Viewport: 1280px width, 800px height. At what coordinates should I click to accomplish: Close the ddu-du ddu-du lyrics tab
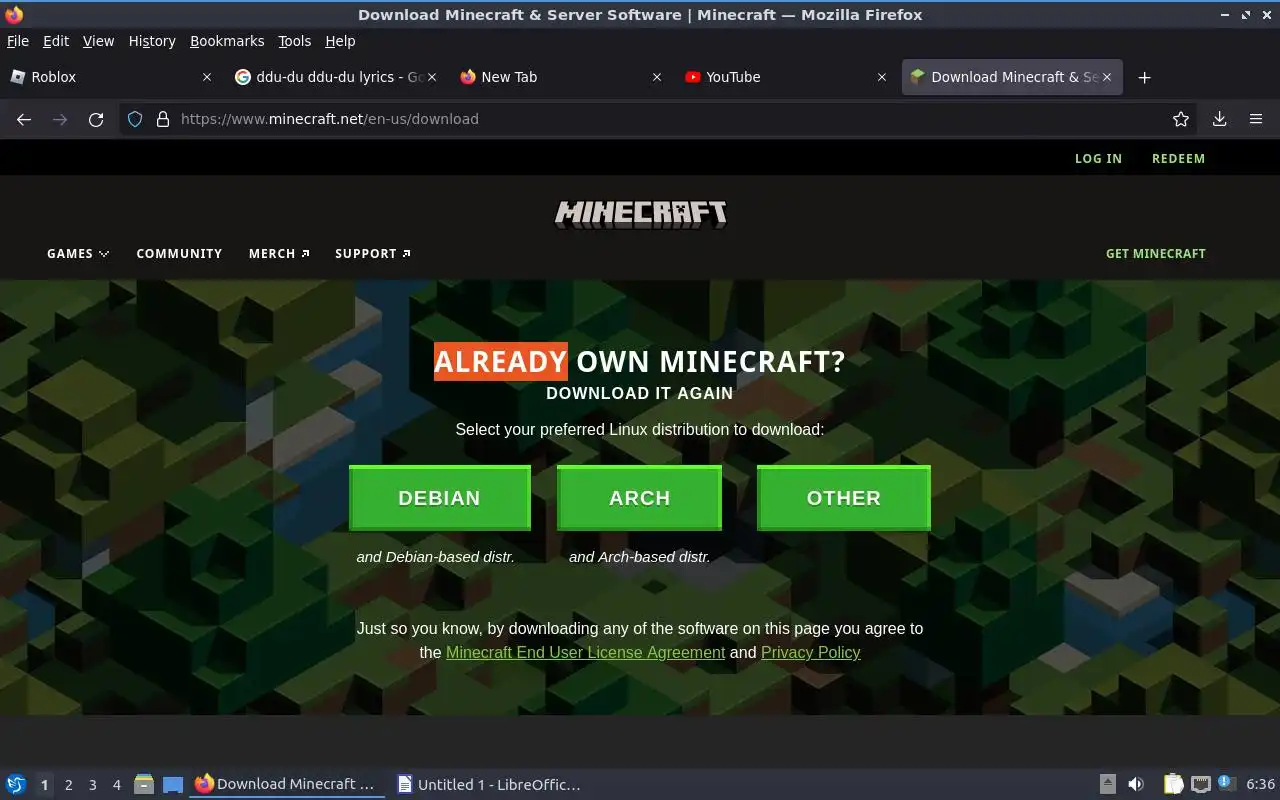(432, 77)
